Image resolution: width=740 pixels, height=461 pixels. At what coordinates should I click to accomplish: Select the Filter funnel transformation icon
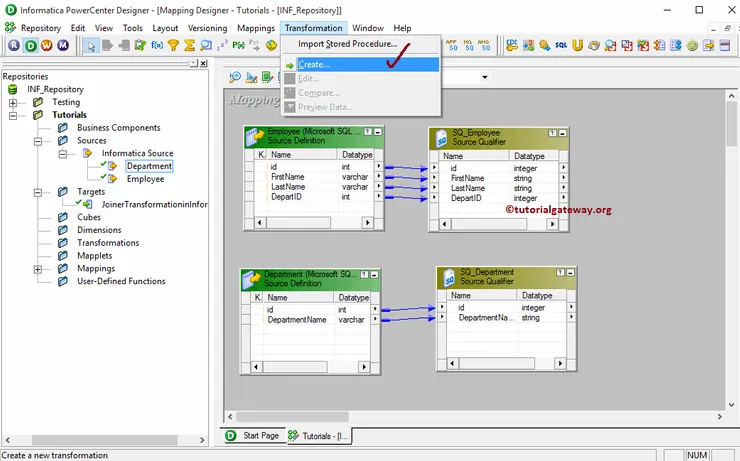174,45
